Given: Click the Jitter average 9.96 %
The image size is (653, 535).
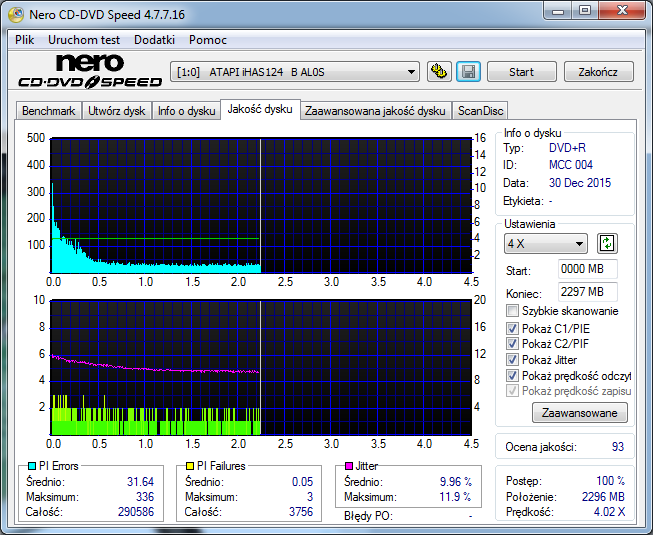Looking at the screenshot, I should pyautogui.click(x=456, y=482).
